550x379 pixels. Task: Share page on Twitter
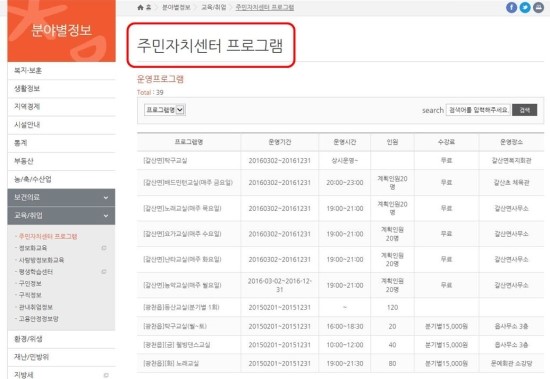pyautogui.click(x=525, y=7)
